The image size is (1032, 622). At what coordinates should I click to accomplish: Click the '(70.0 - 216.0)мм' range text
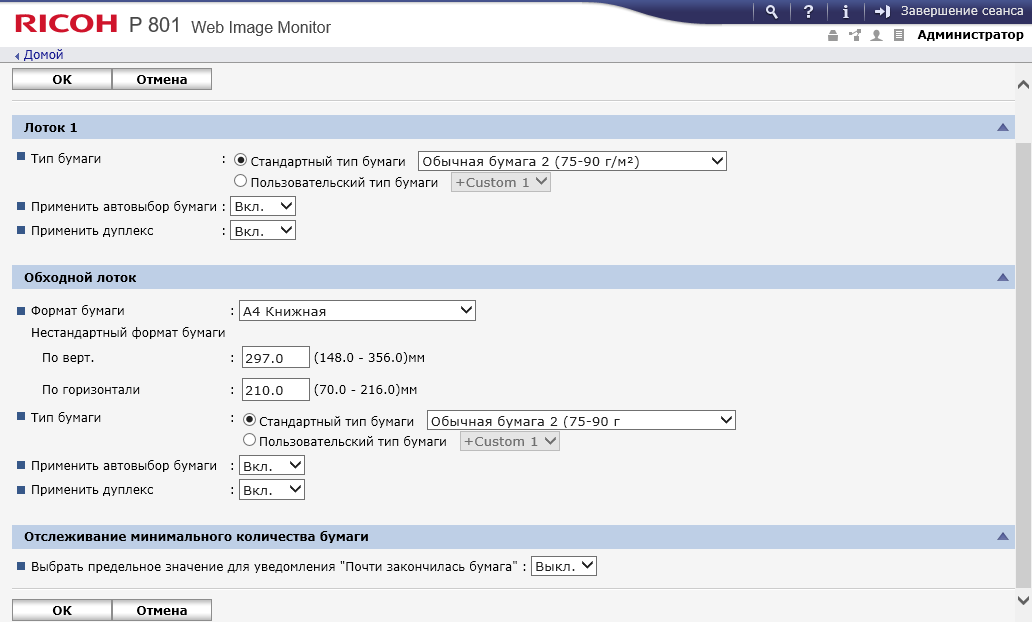(365, 390)
